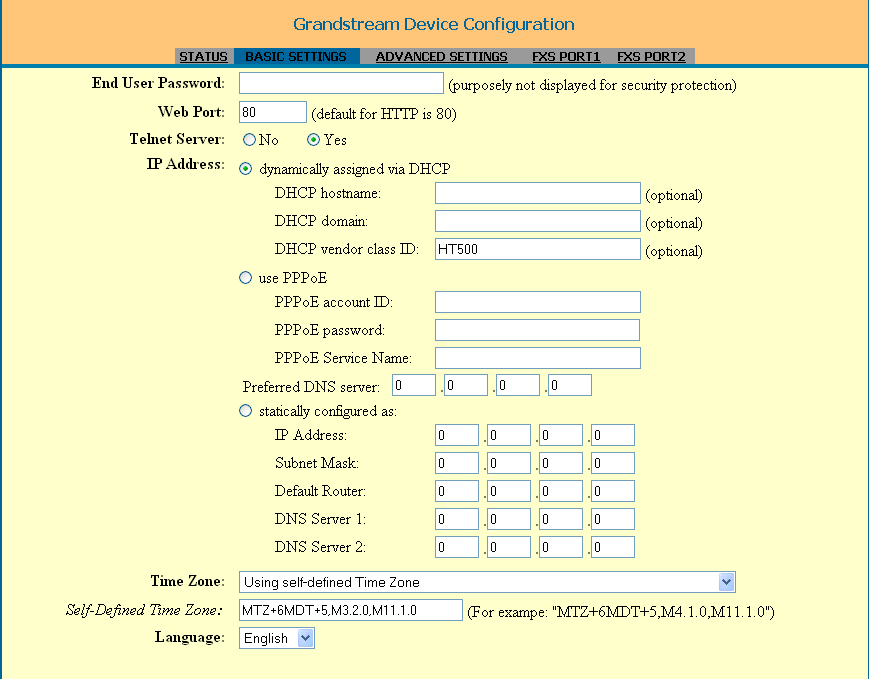The image size is (869, 679).
Task: Focus second octet of DNS Server 1
Action: click(509, 519)
